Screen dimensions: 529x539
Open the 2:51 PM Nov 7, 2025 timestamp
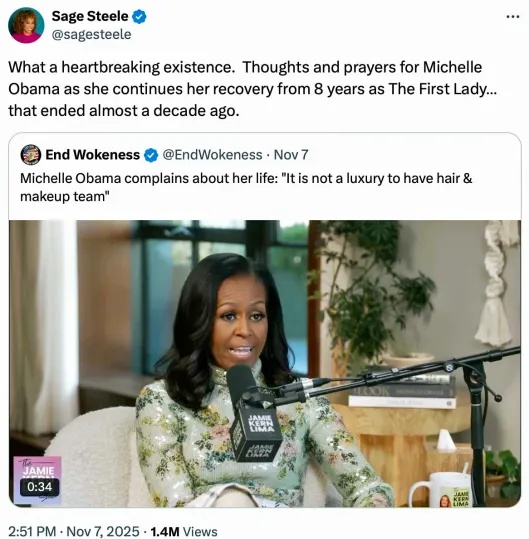pyautogui.click(x=74, y=531)
